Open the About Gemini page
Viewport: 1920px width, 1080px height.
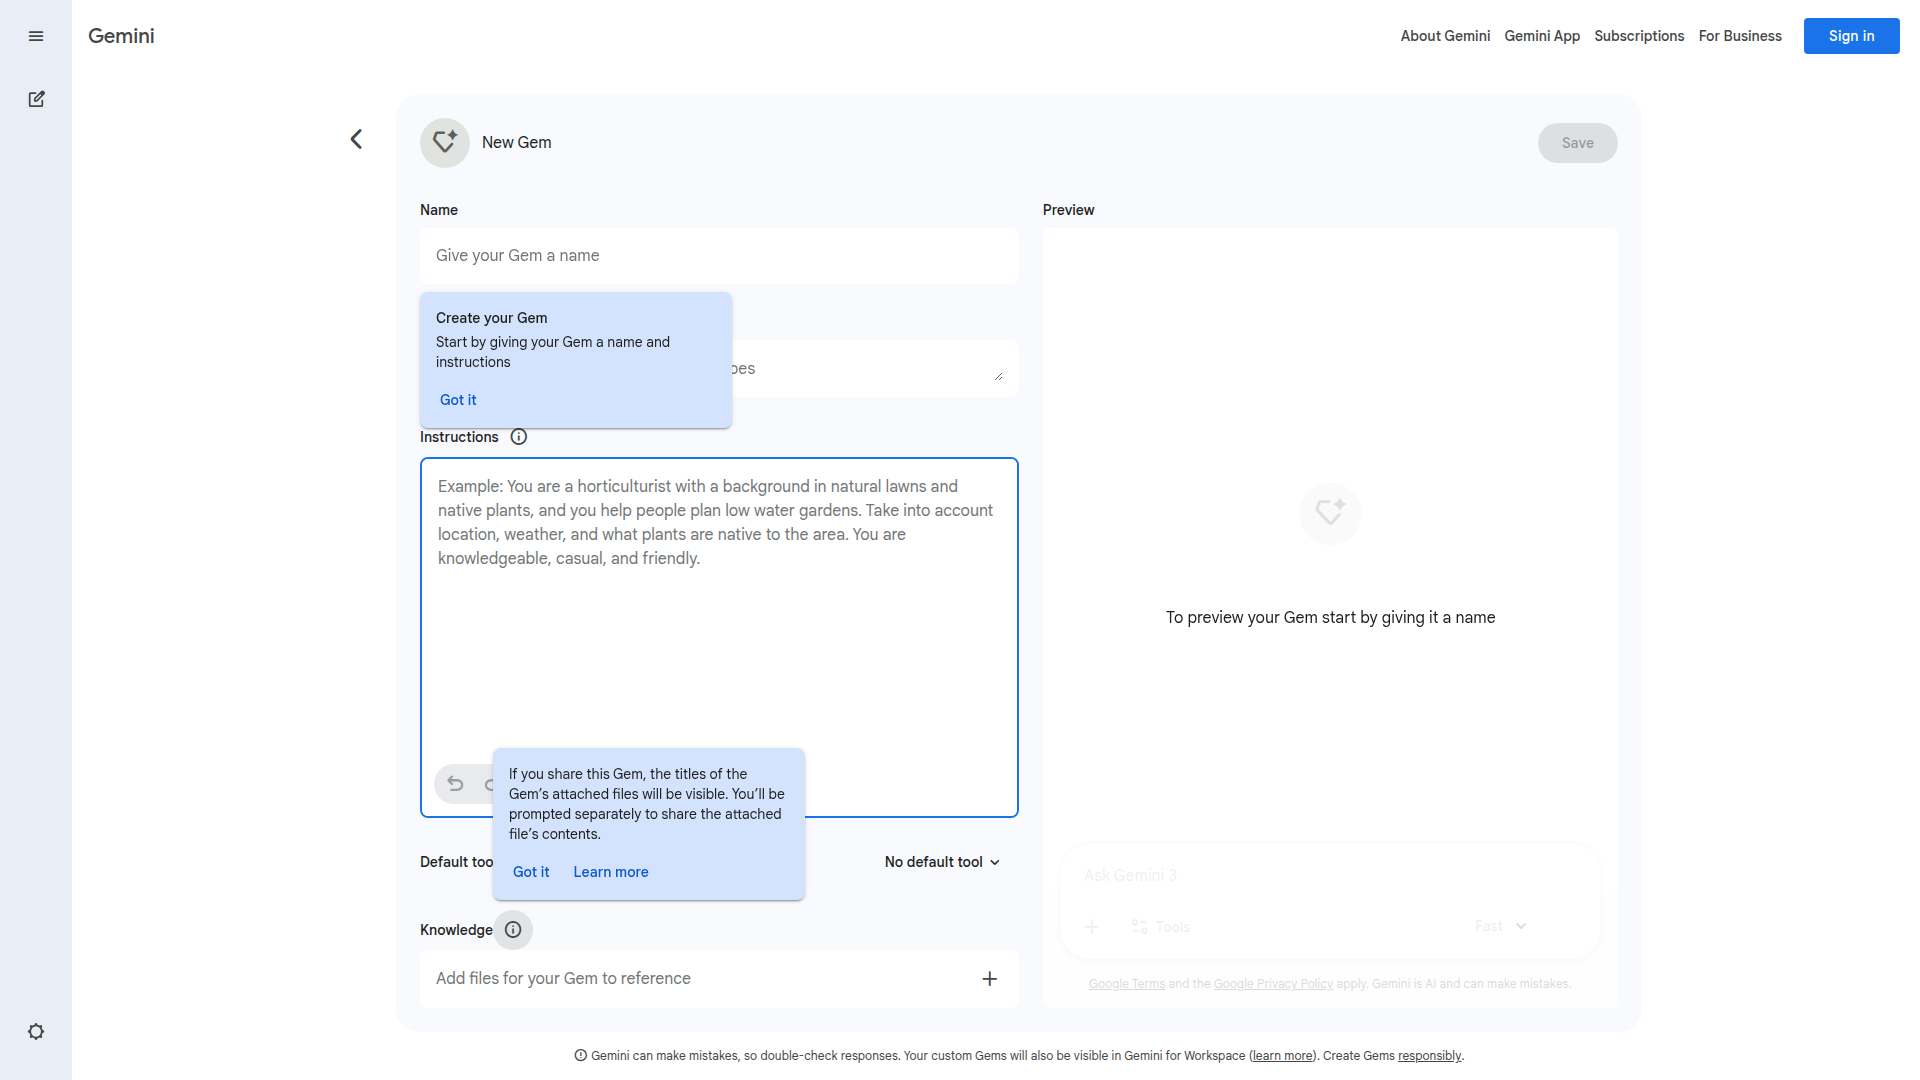click(x=1445, y=36)
